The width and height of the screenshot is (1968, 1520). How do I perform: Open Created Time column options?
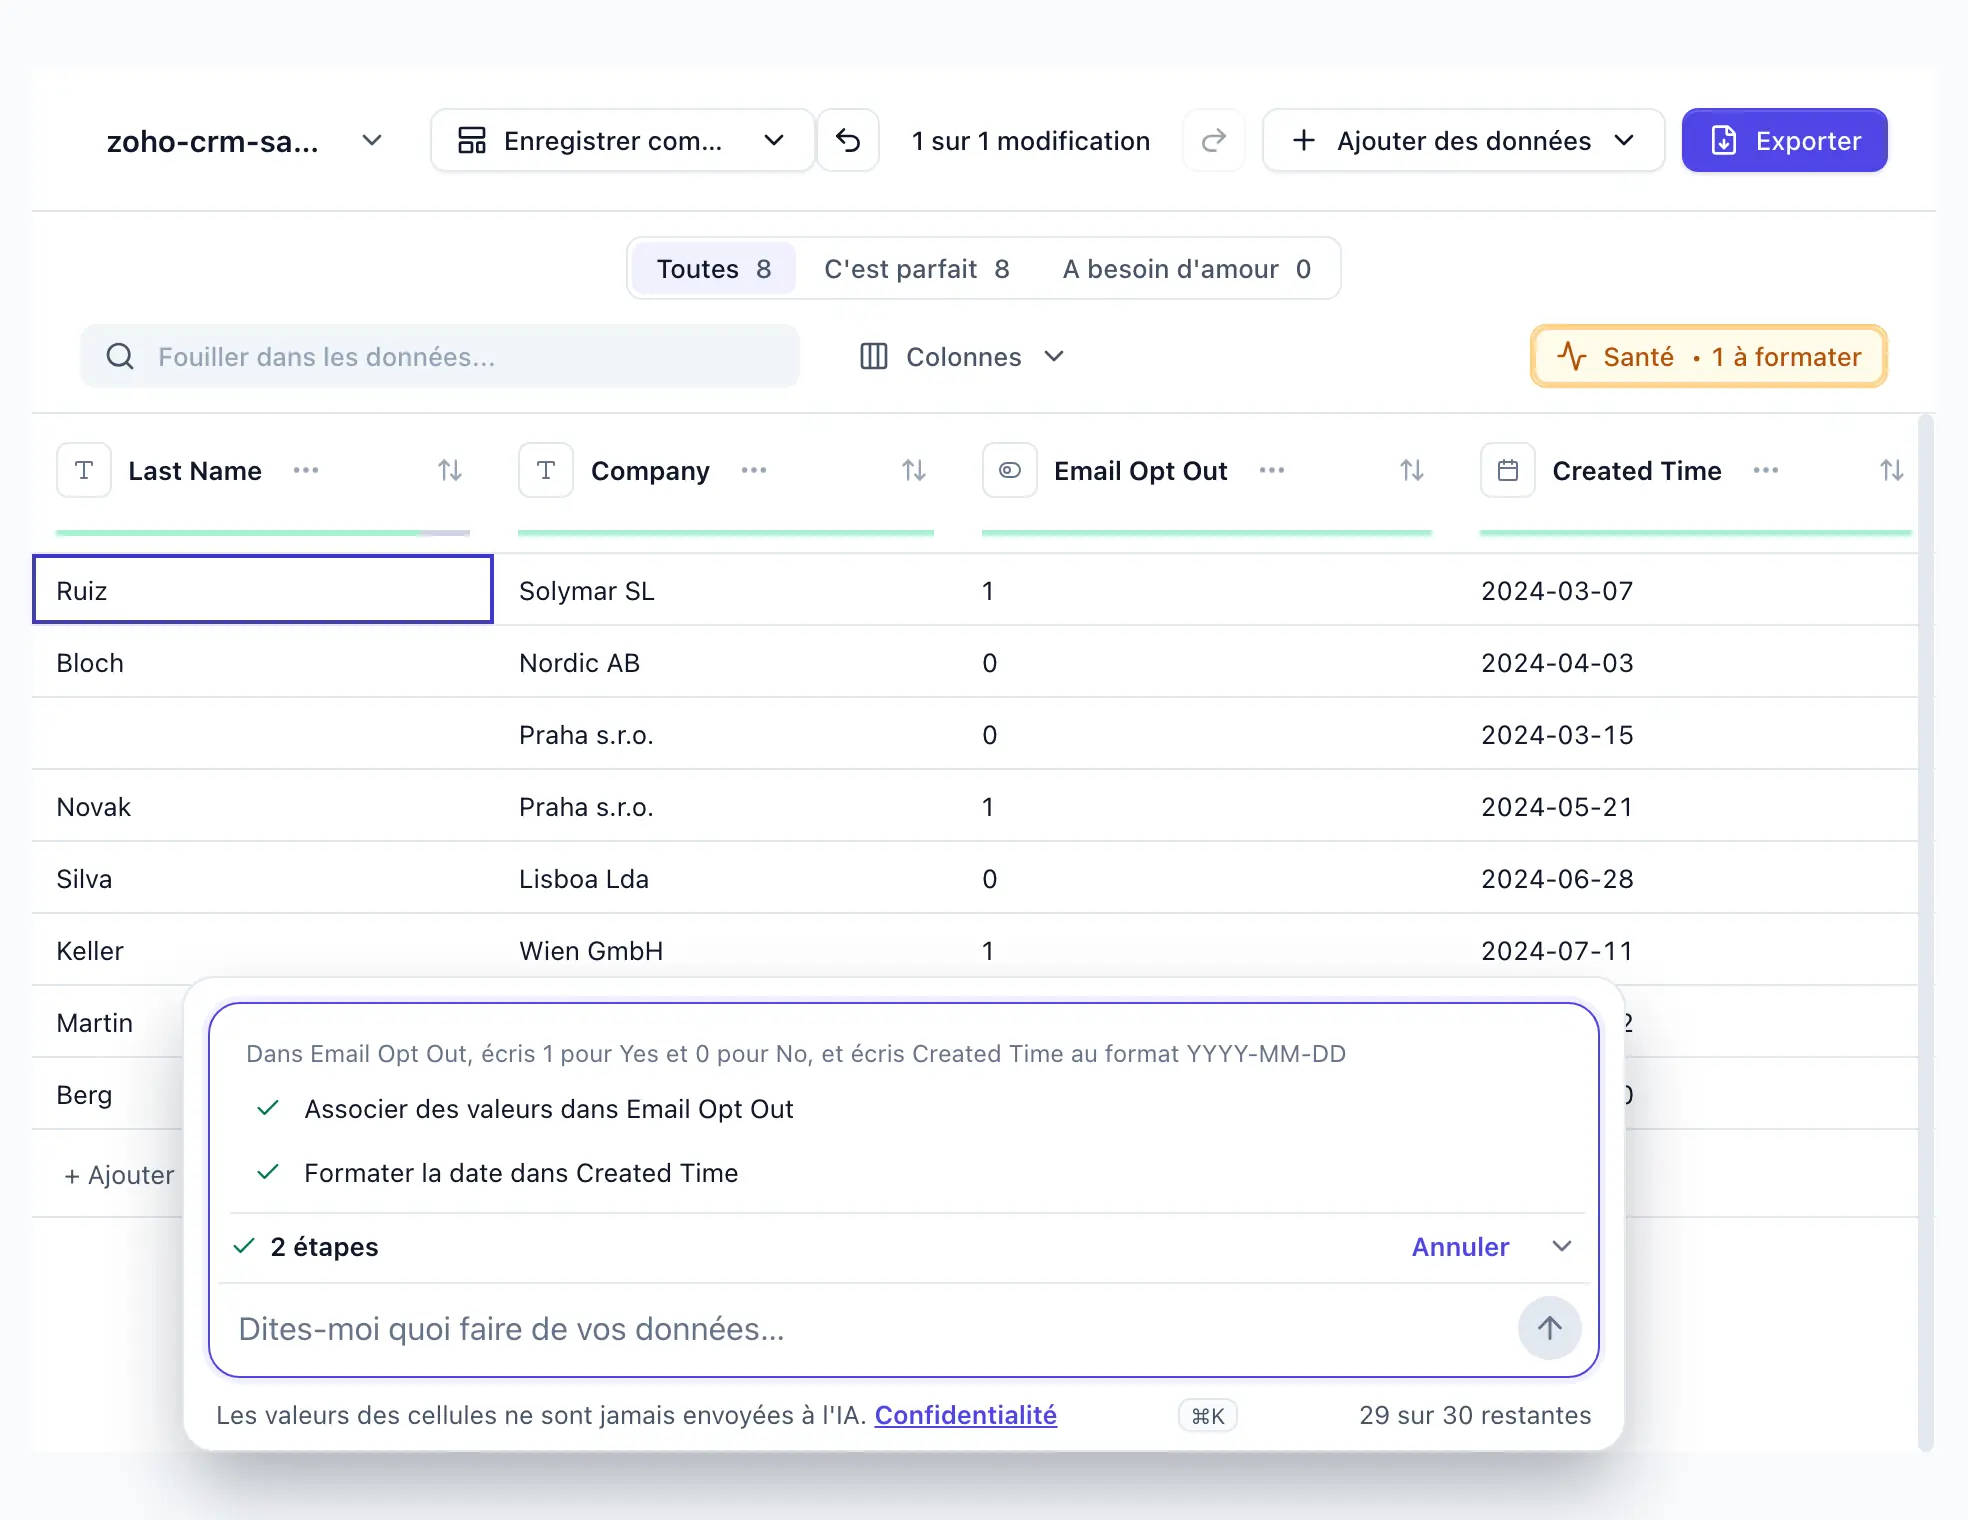point(1766,470)
